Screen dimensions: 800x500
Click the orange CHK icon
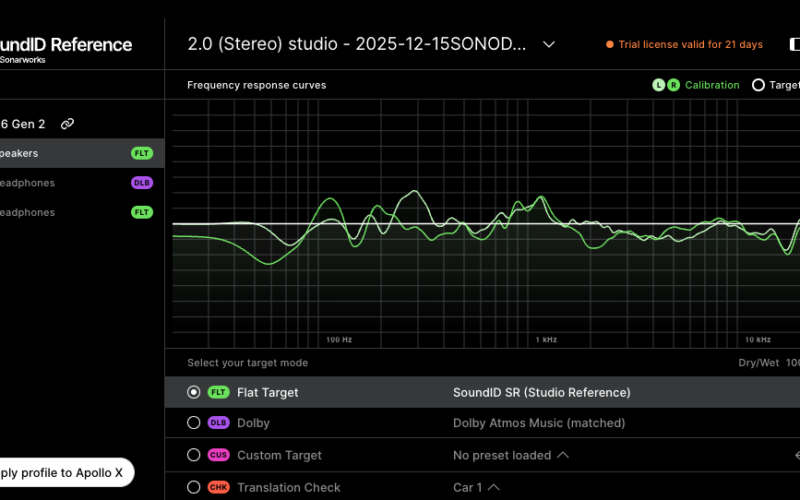click(218, 487)
